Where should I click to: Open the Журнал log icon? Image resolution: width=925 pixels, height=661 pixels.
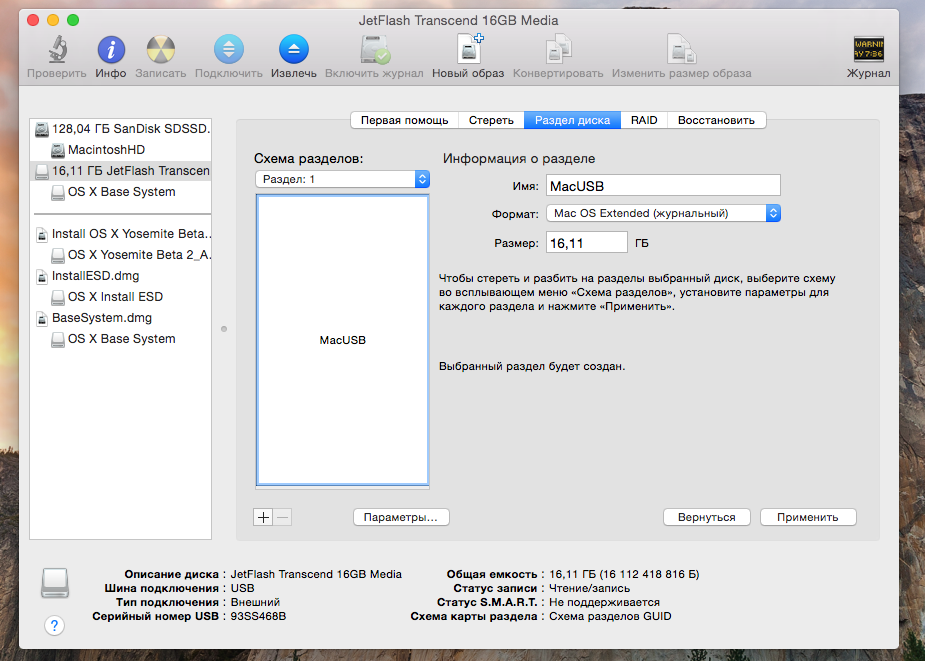pos(868,50)
